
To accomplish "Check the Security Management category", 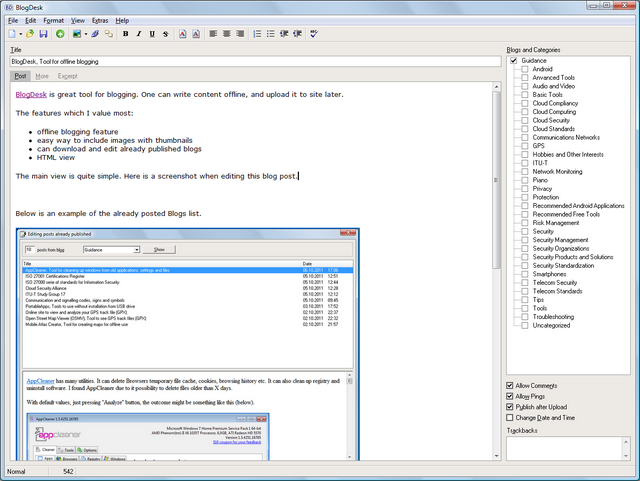I will 524,240.
